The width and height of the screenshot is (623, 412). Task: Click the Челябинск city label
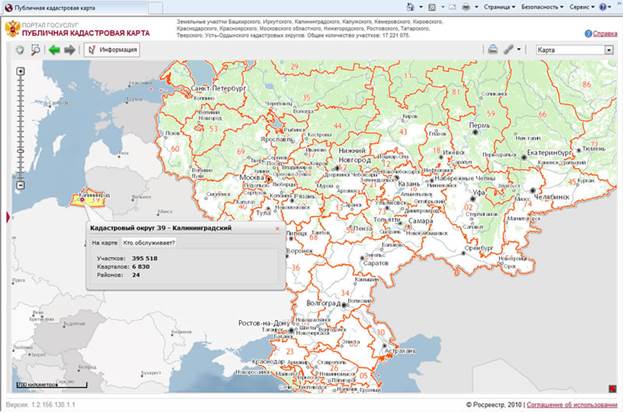coord(552,197)
